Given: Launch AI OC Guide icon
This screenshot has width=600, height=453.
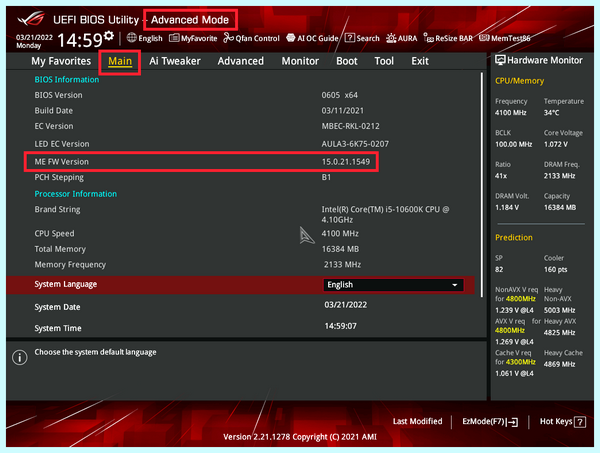Looking at the screenshot, I should pyautogui.click(x=291, y=38).
